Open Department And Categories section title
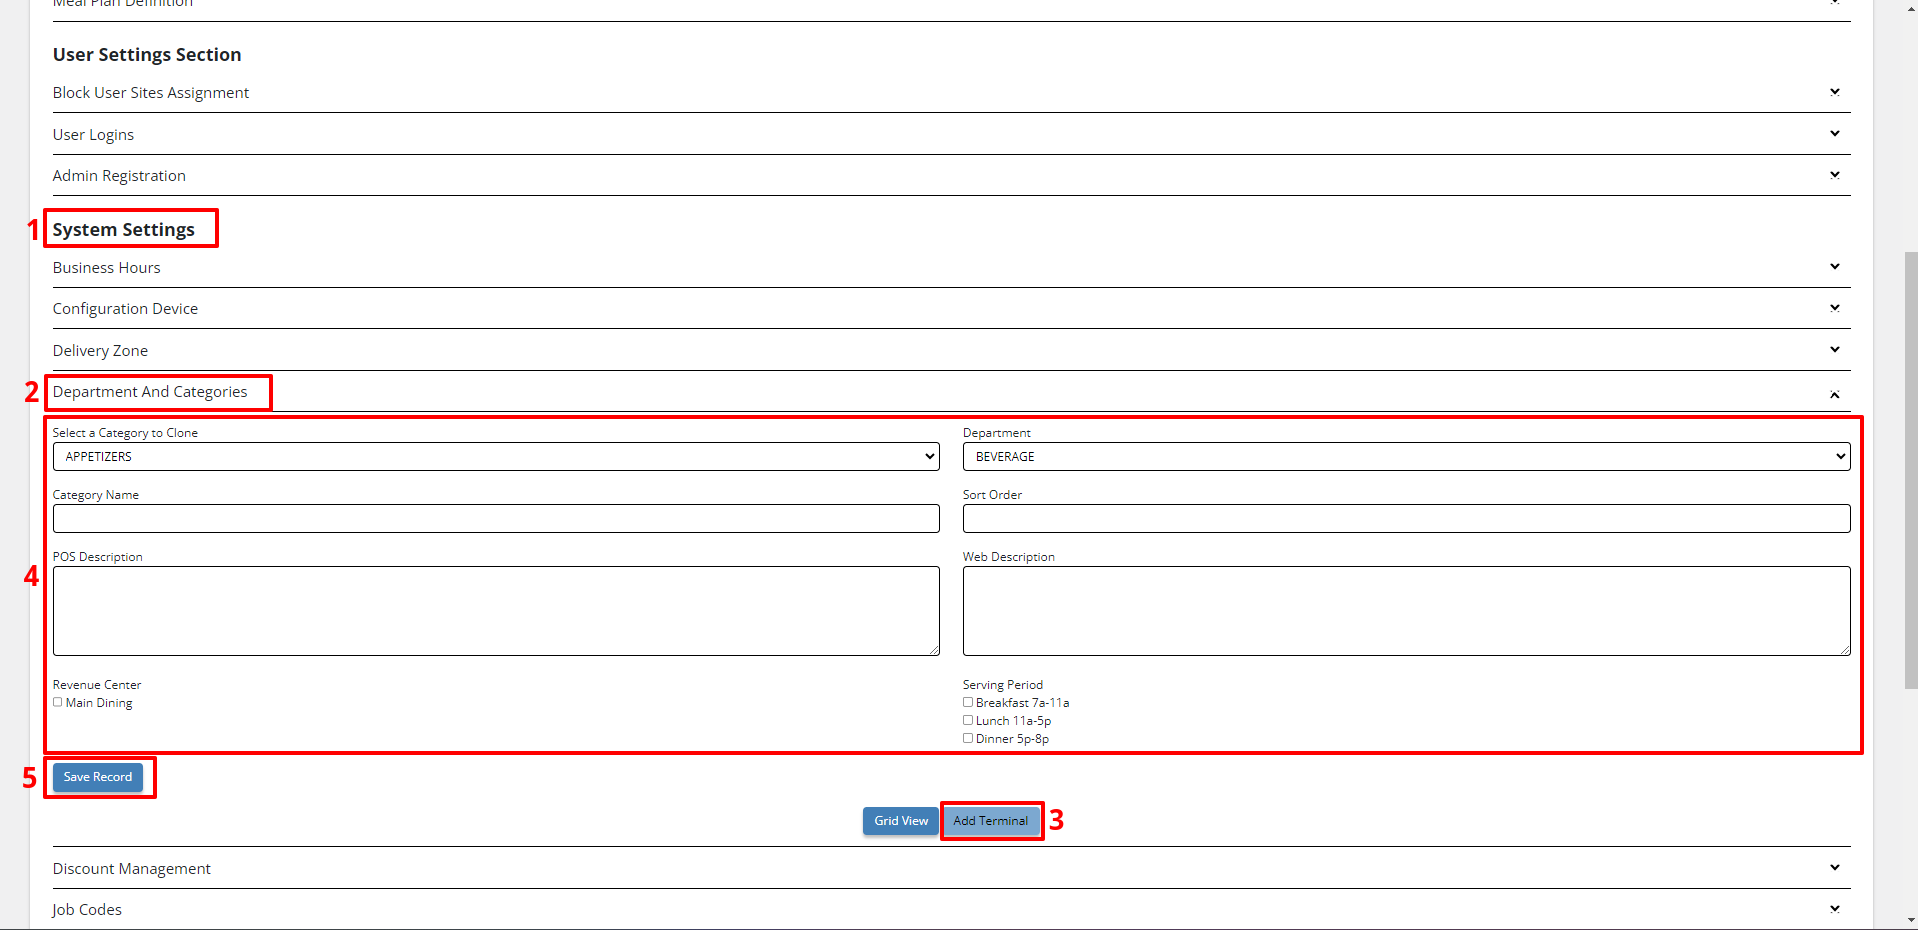The width and height of the screenshot is (1918, 930). pos(150,392)
